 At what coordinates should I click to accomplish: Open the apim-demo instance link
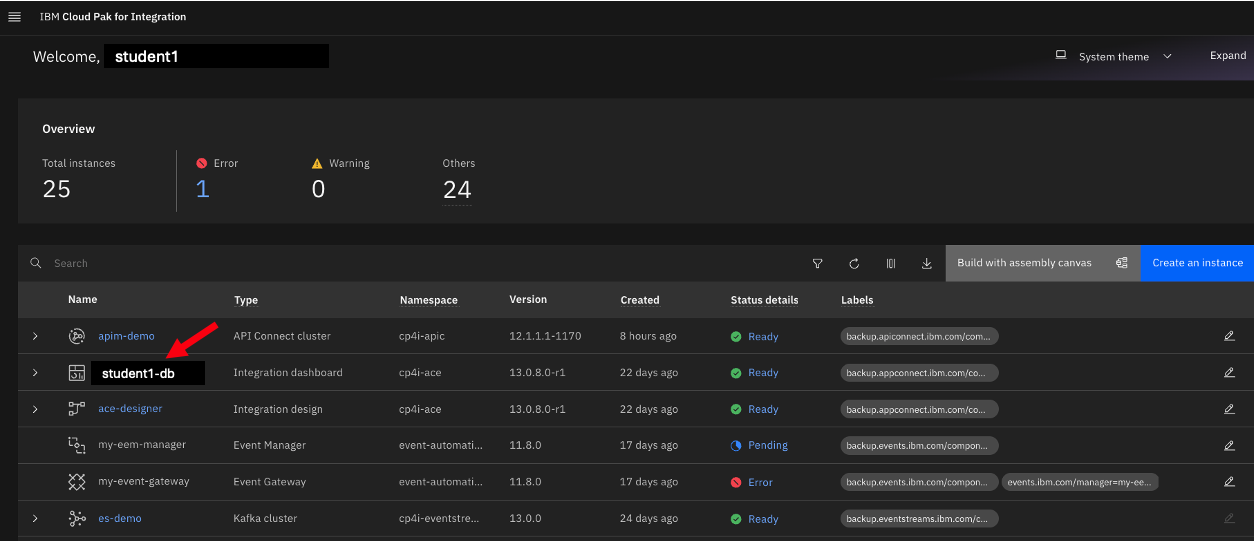coord(126,336)
